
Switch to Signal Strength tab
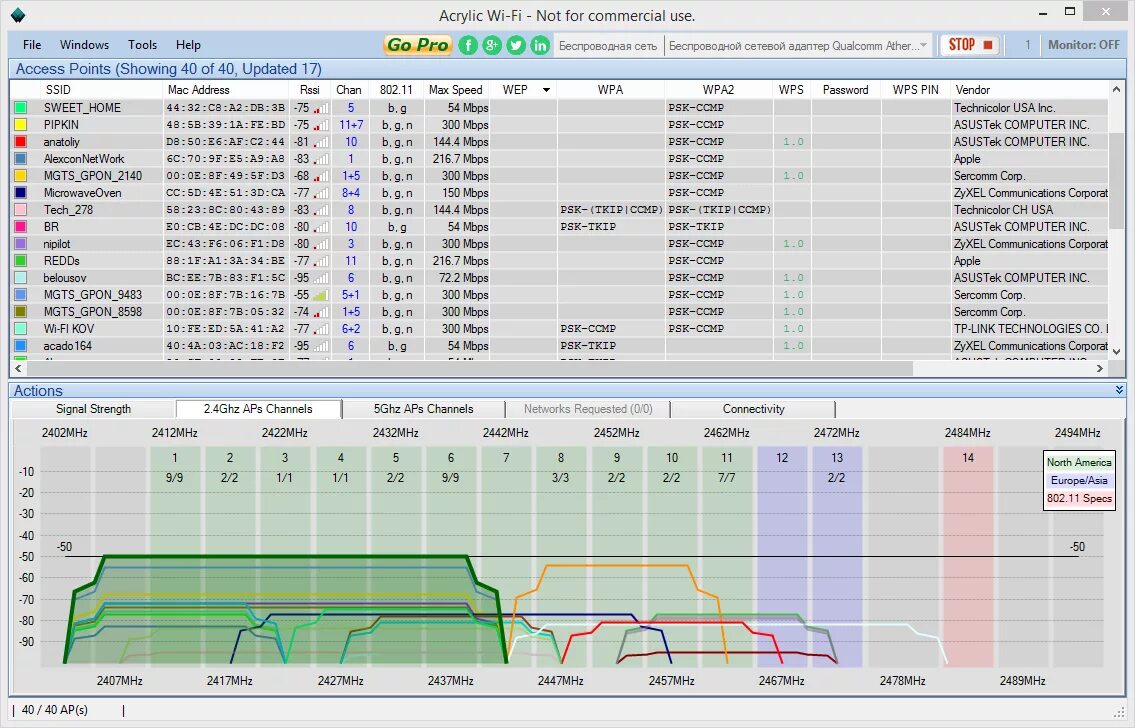pyautogui.click(x=93, y=409)
